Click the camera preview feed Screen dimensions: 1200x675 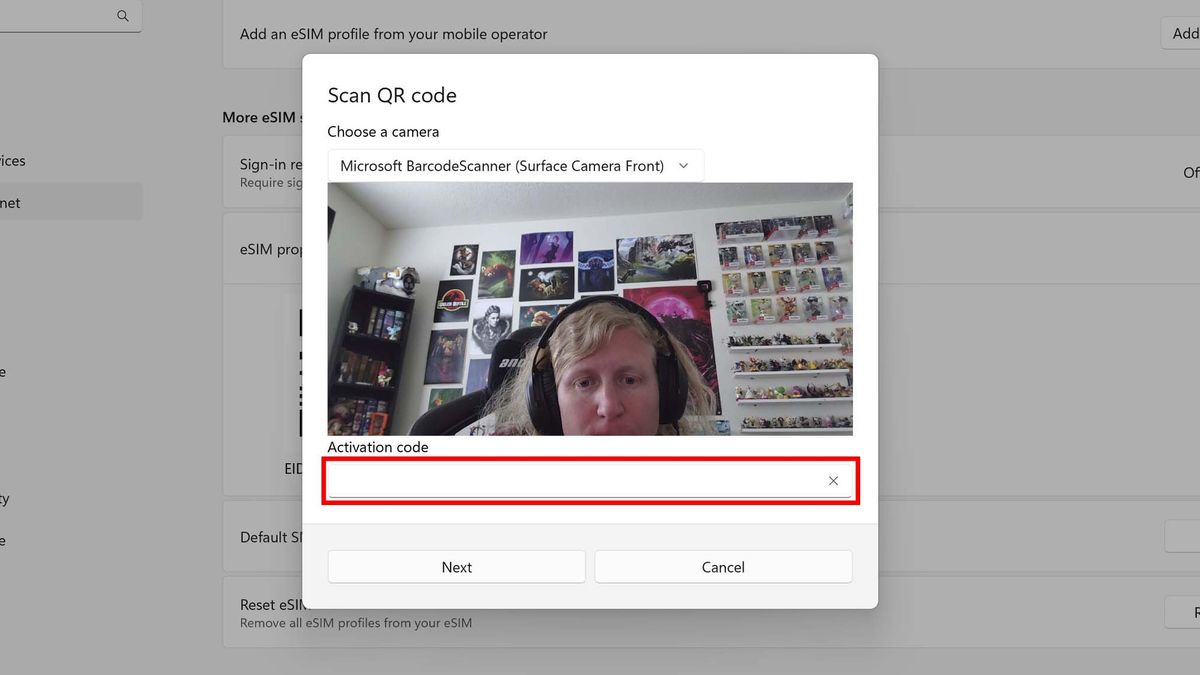[x=590, y=308]
